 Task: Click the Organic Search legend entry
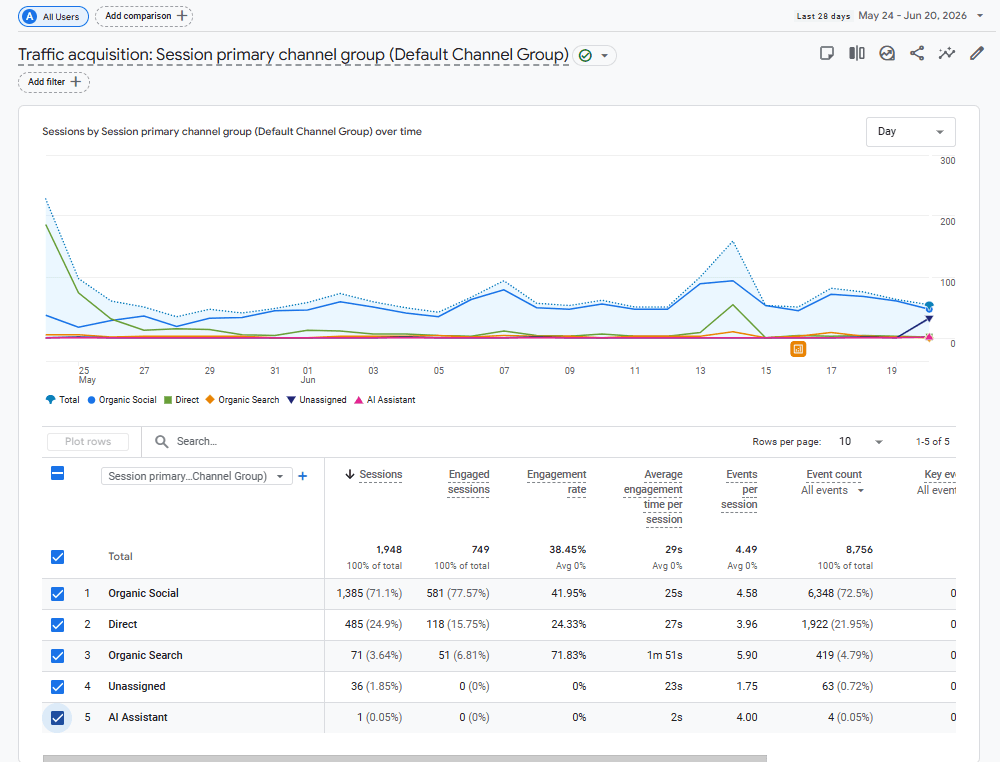242,400
